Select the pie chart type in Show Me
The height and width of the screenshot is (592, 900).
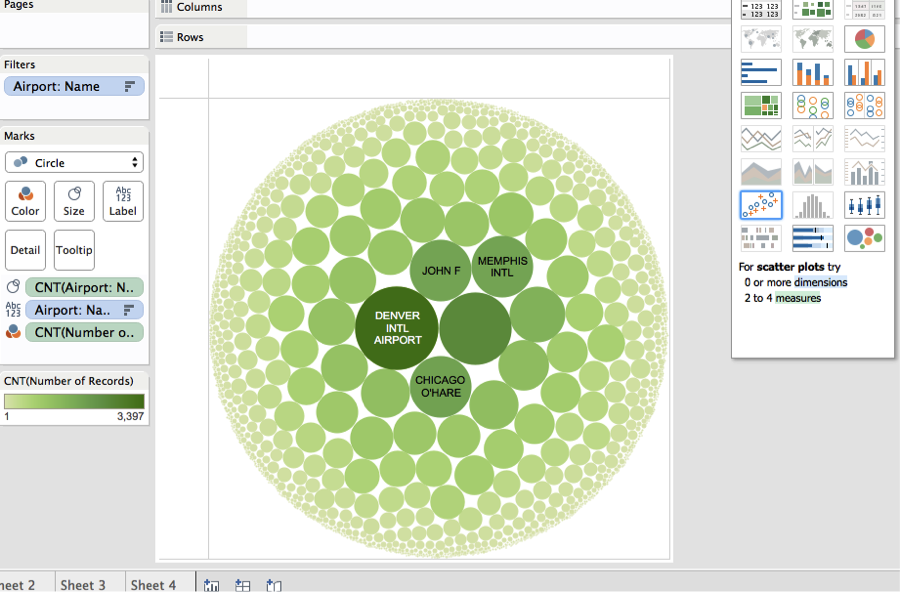864,40
